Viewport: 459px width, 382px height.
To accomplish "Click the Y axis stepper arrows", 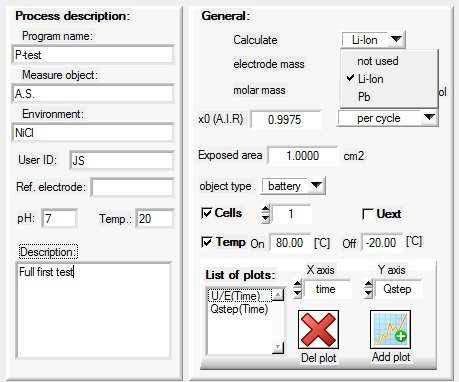I will pyautogui.click(x=368, y=289).
